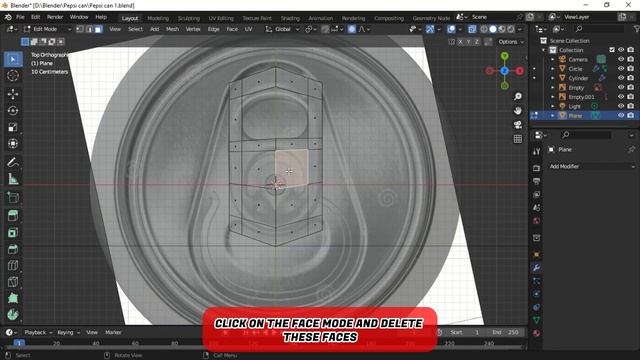Switch to the Shading workspace tab
This screenshot has height=360, width=640.
tap(290, 18)
